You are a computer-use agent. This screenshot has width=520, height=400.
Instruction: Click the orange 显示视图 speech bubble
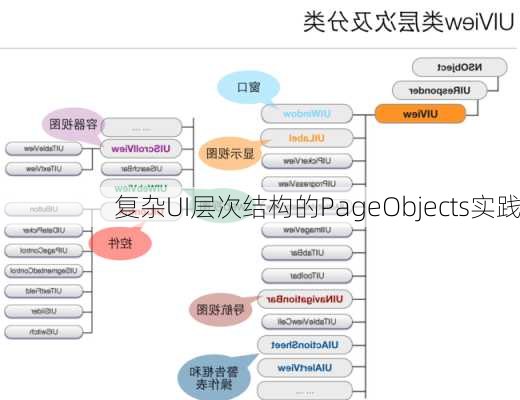(230, 154)
